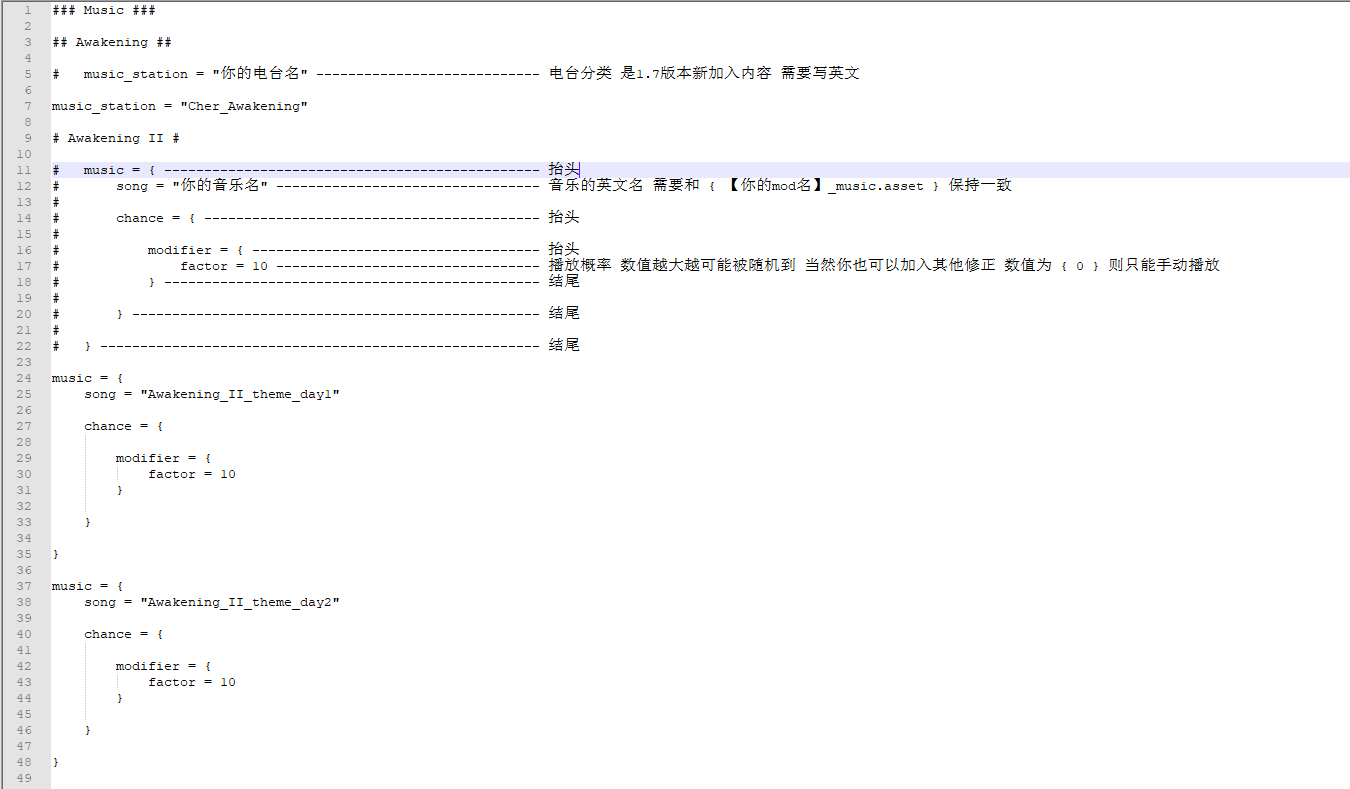
Task: Click "modifier = {" on line 42
Action: (x=163, y=666)
